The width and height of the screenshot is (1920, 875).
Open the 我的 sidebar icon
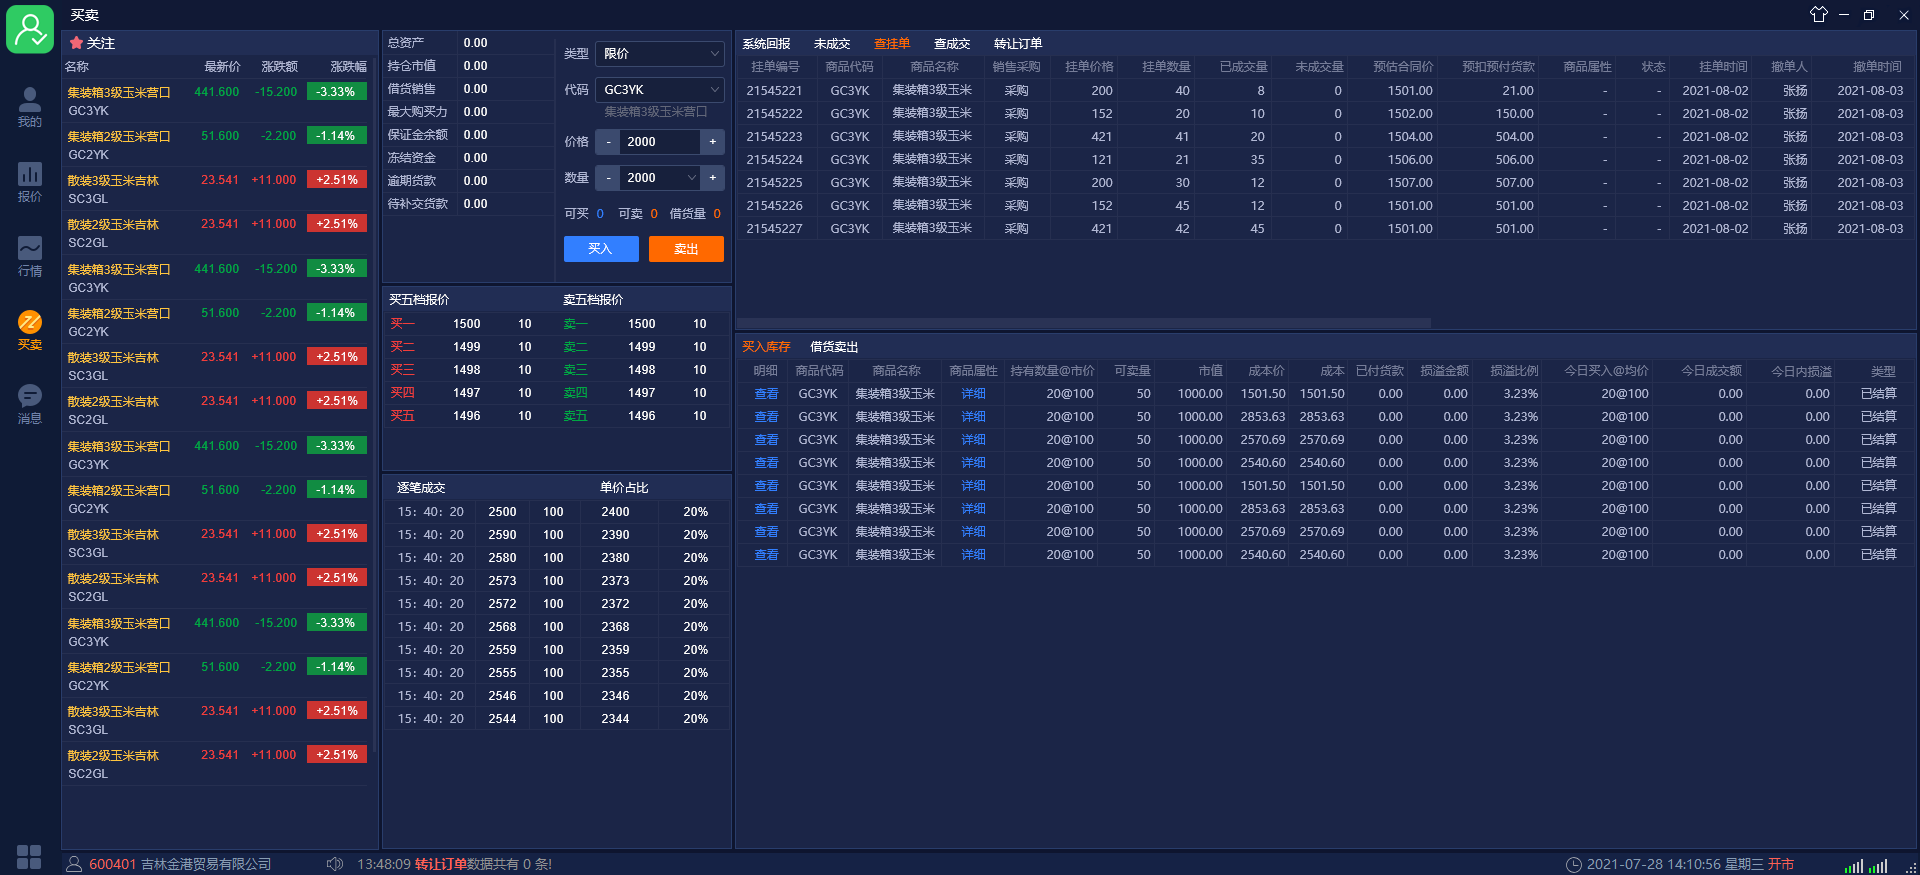[x=30, y=107]
